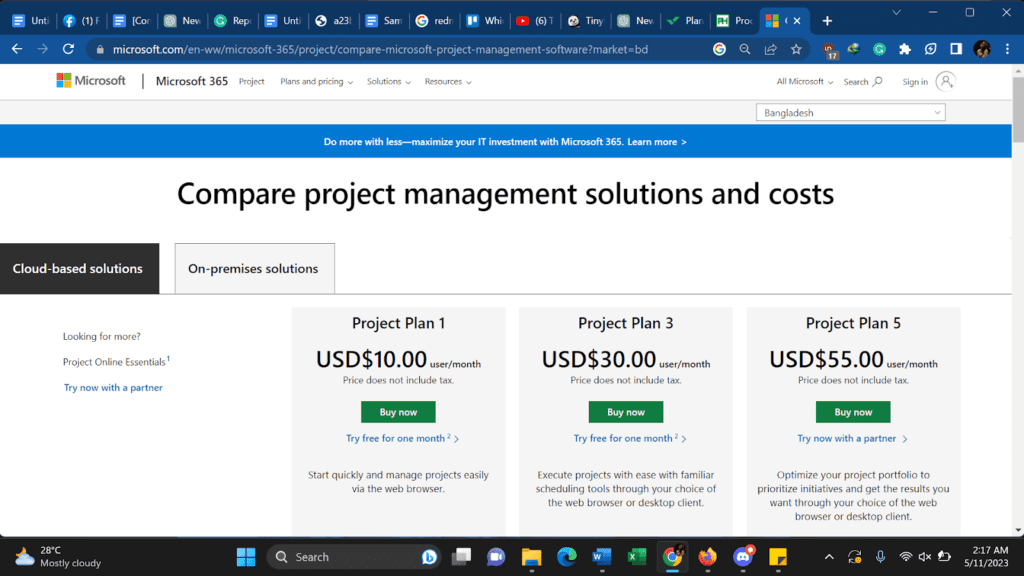Screen dimensions: 1024x576
Task: Open the Sign in account icon
Action: click(x=945, y=82)
